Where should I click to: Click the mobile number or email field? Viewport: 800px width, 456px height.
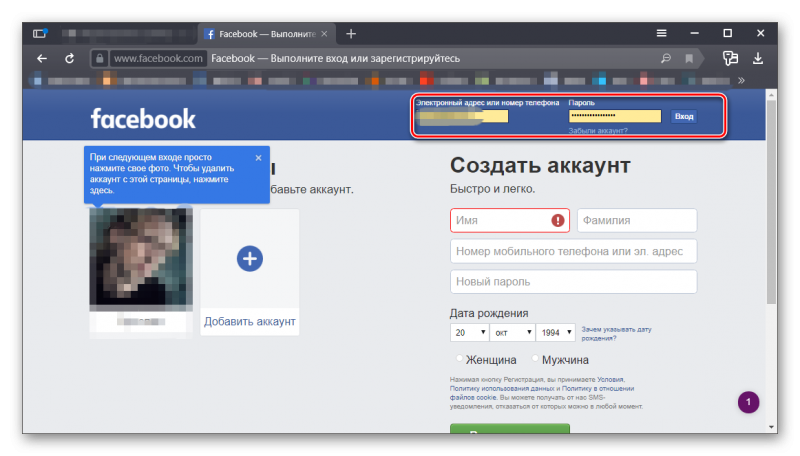pyautogui.click(x=573, y=251)
